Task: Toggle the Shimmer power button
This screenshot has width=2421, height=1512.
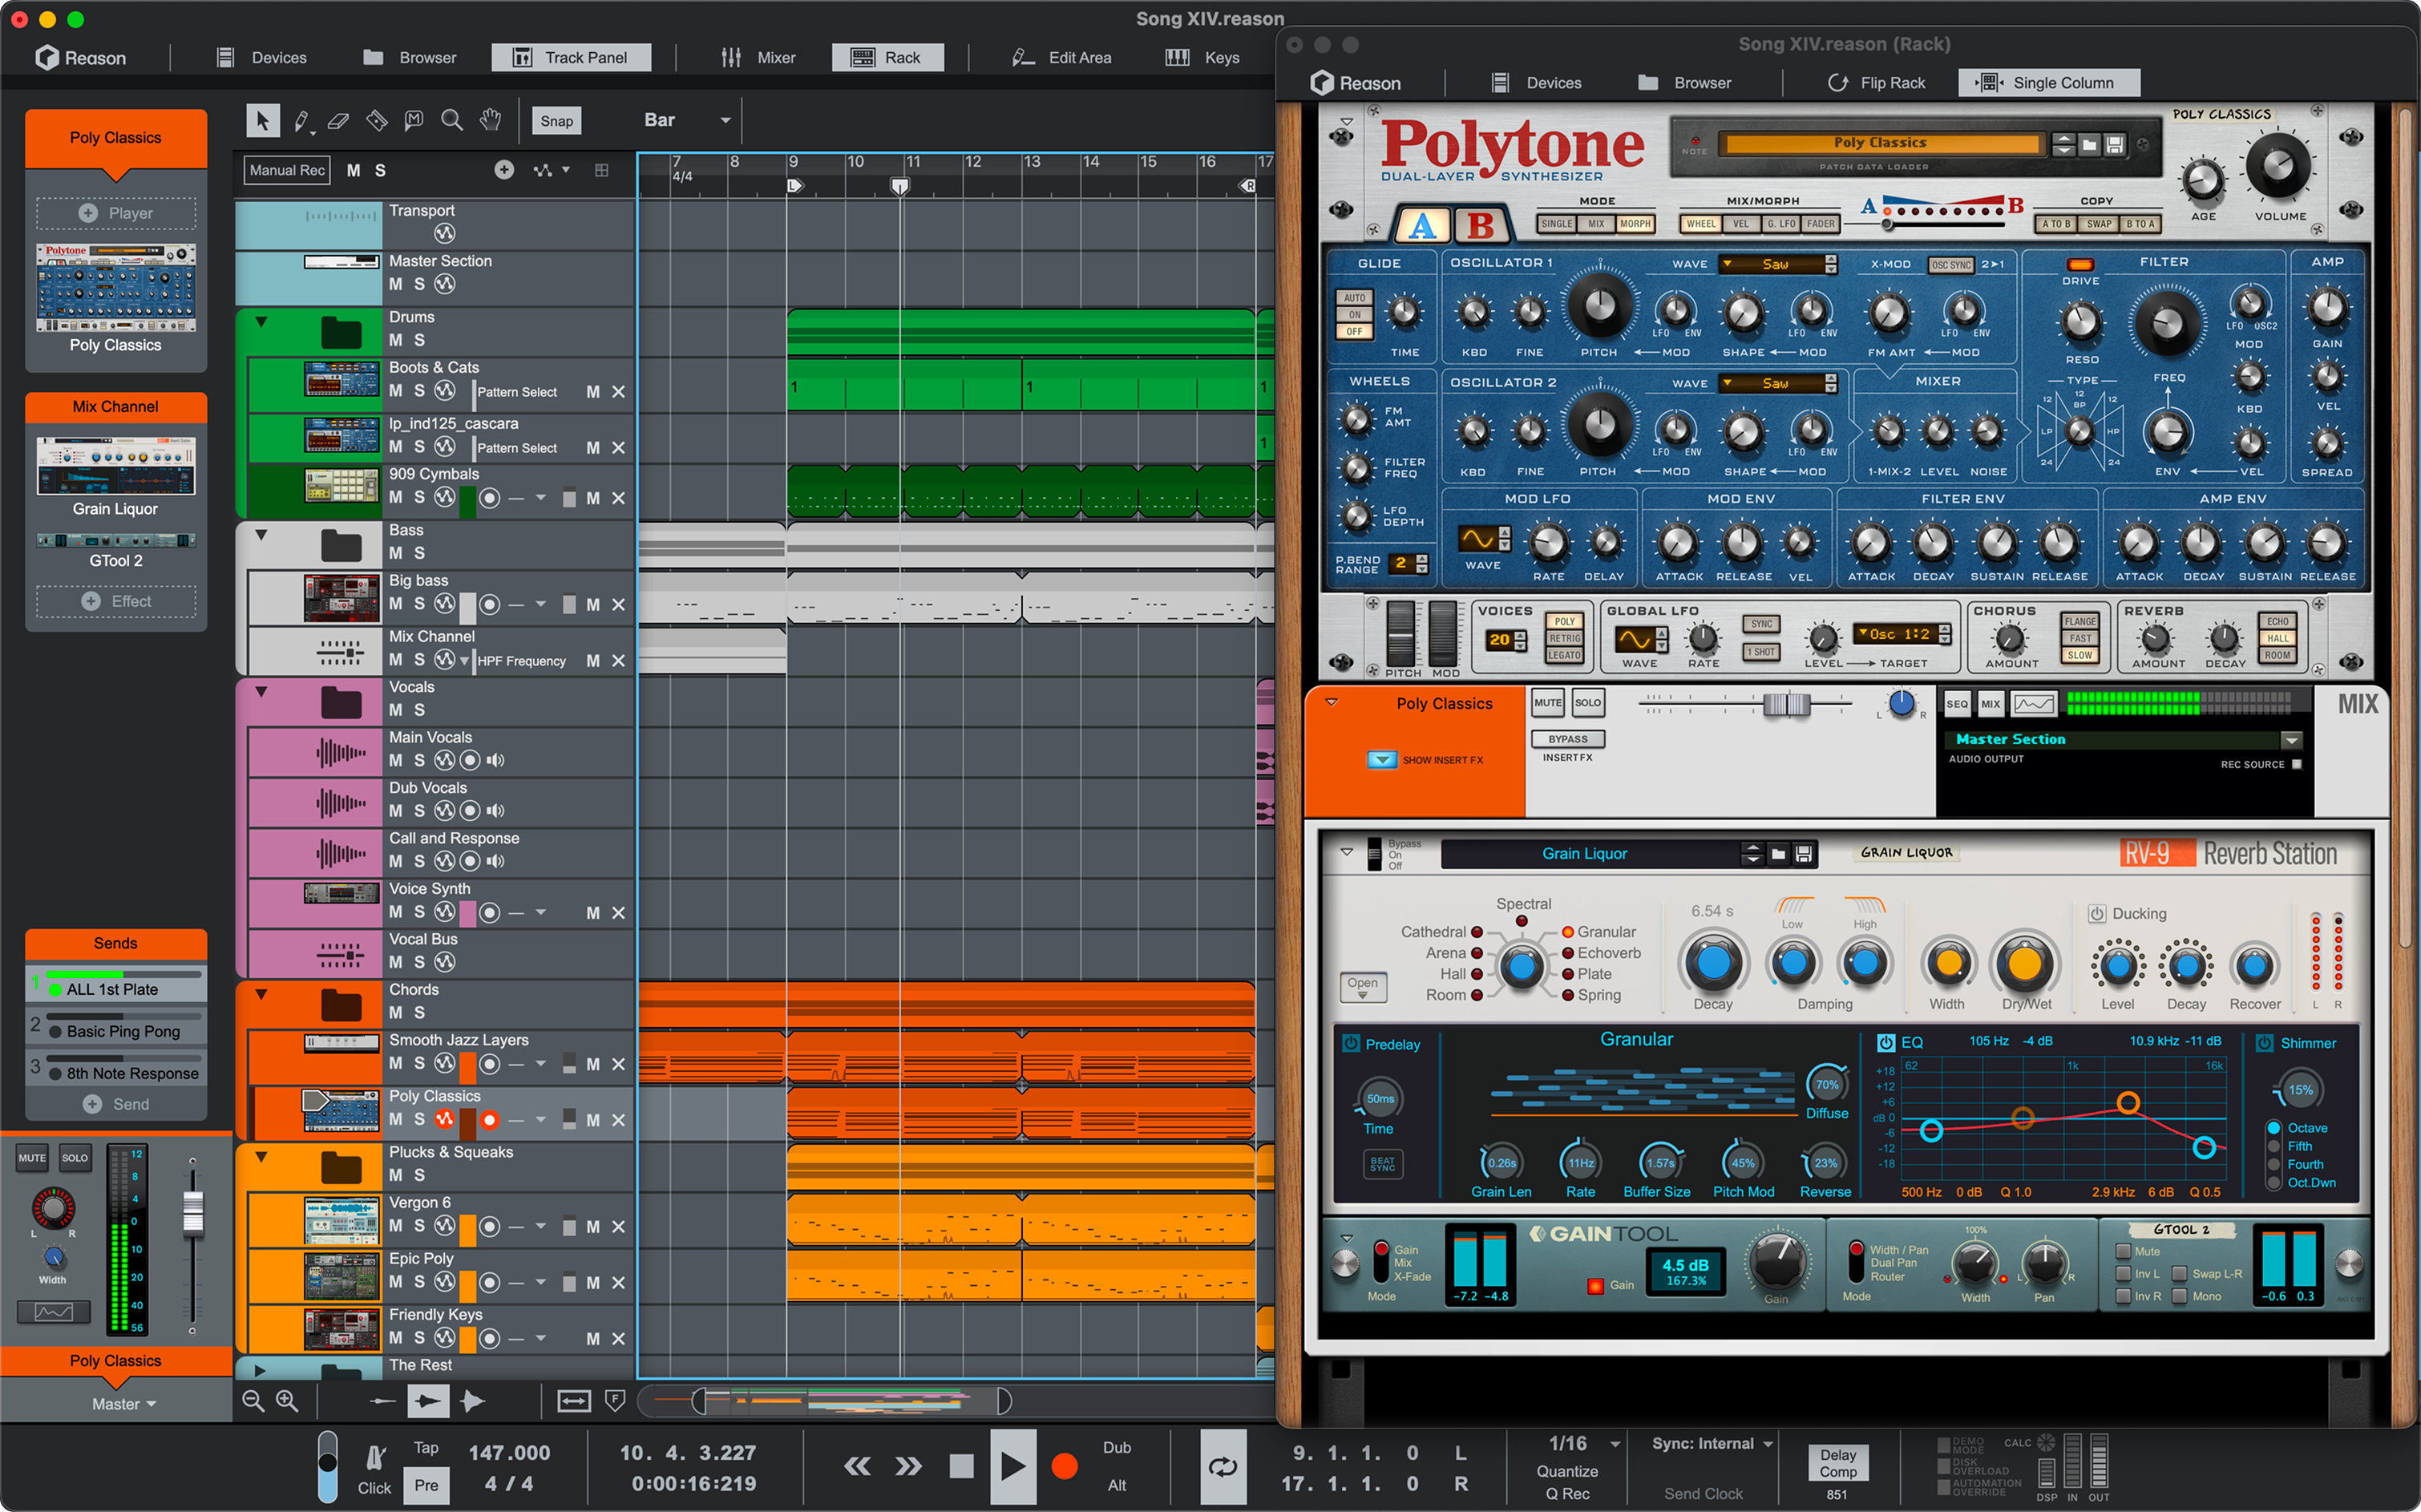Action: [x=2264, y=1043]
